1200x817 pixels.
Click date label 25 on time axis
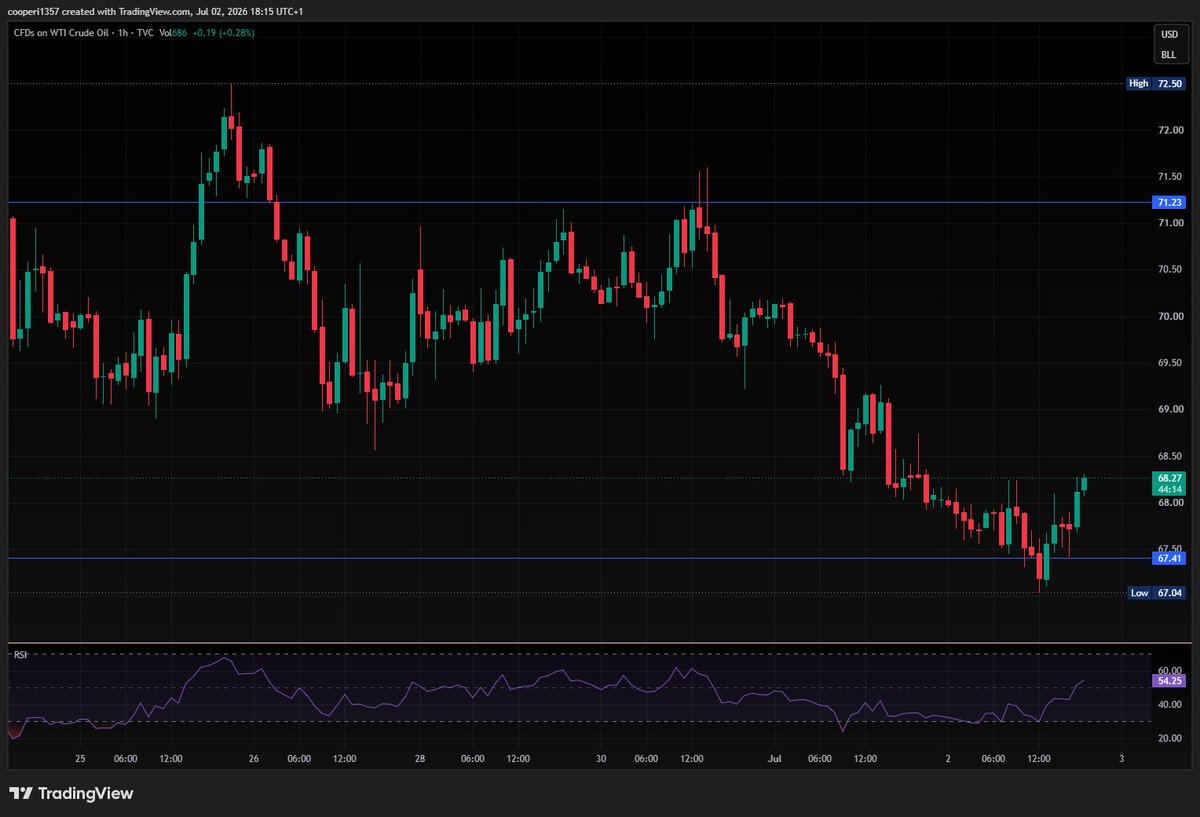click(80, 759)
